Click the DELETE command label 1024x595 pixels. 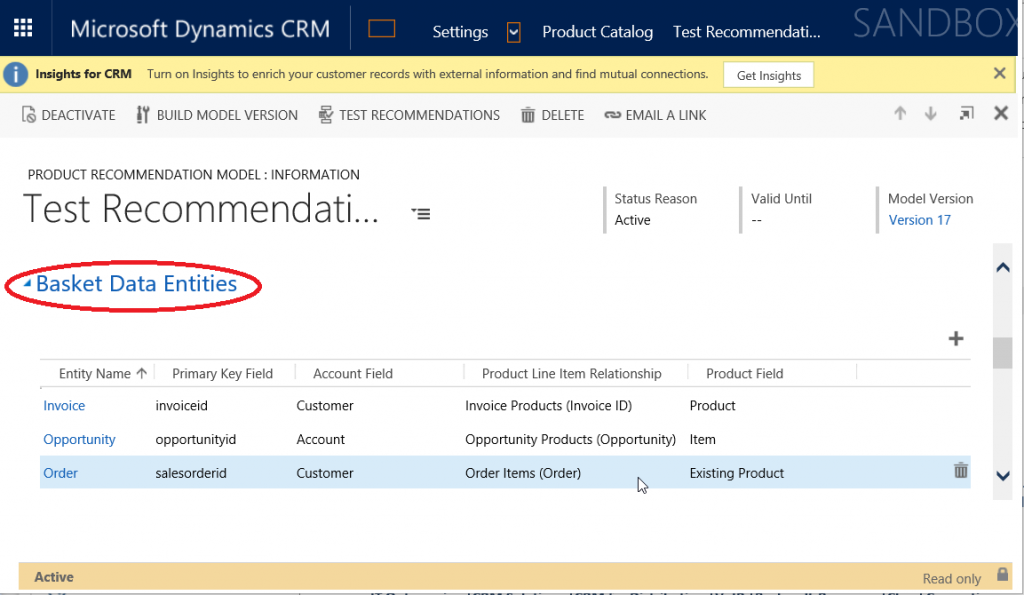click(x=562, y=115)
